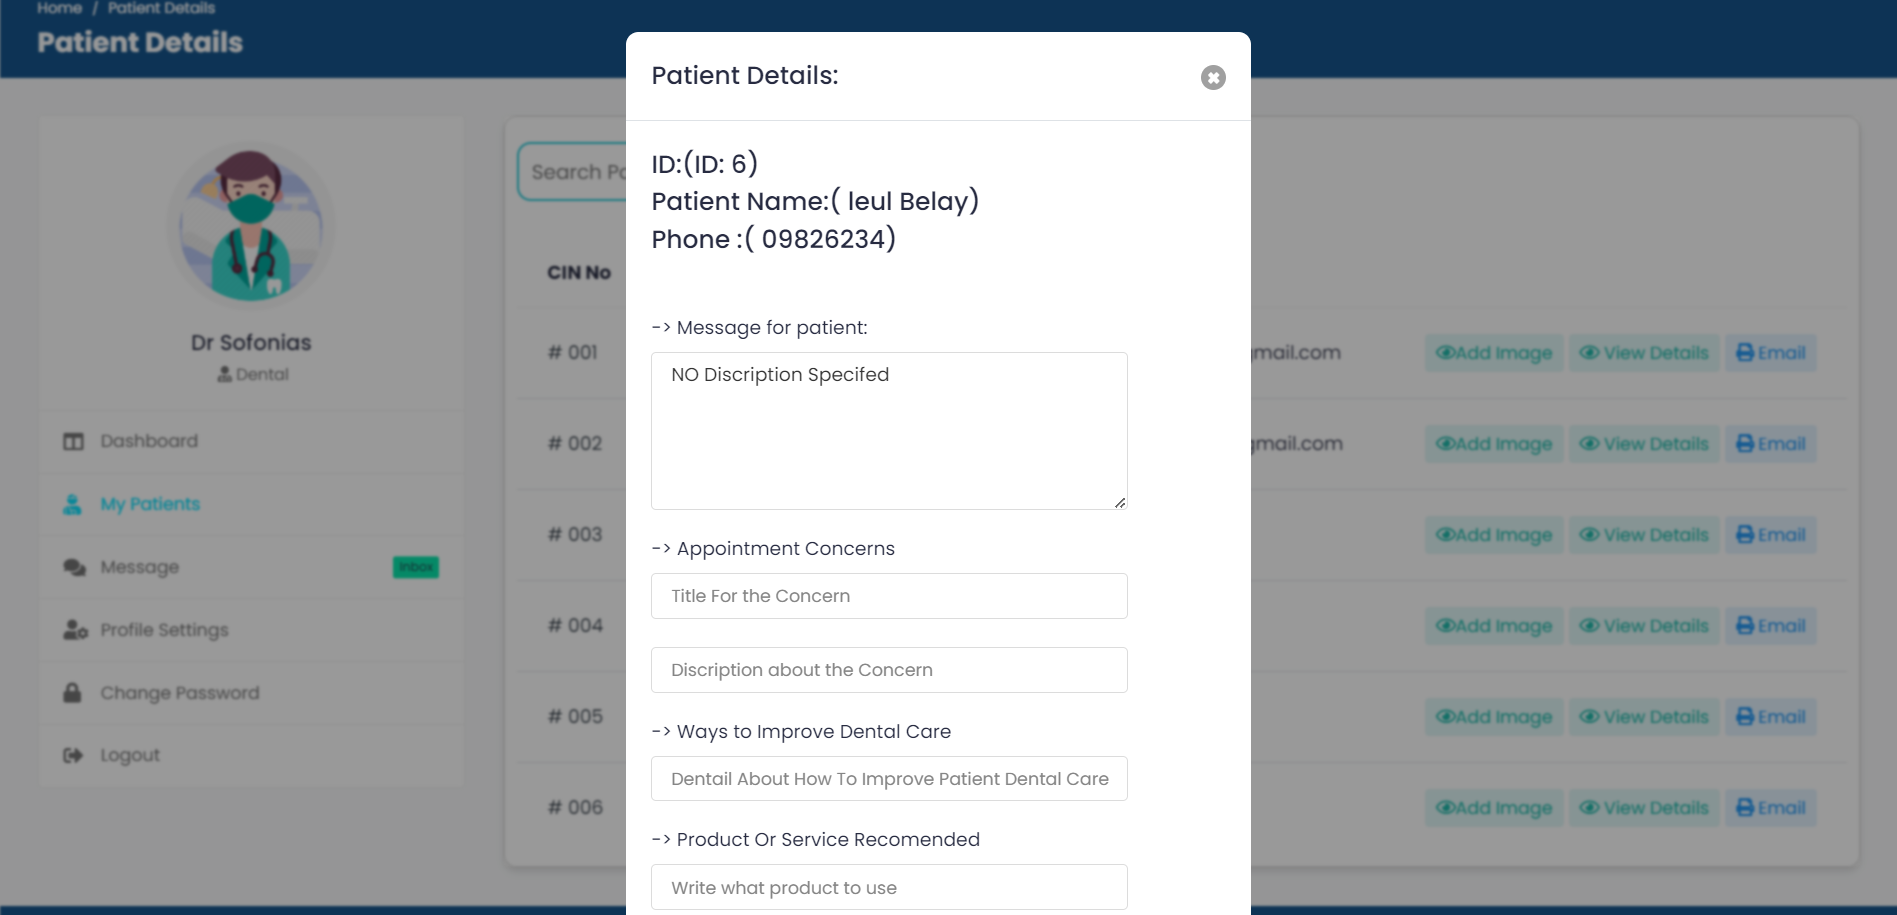Screen dimensions: 1897x915
Task: Click Email button for patient 005
Action: point(1771,717)
